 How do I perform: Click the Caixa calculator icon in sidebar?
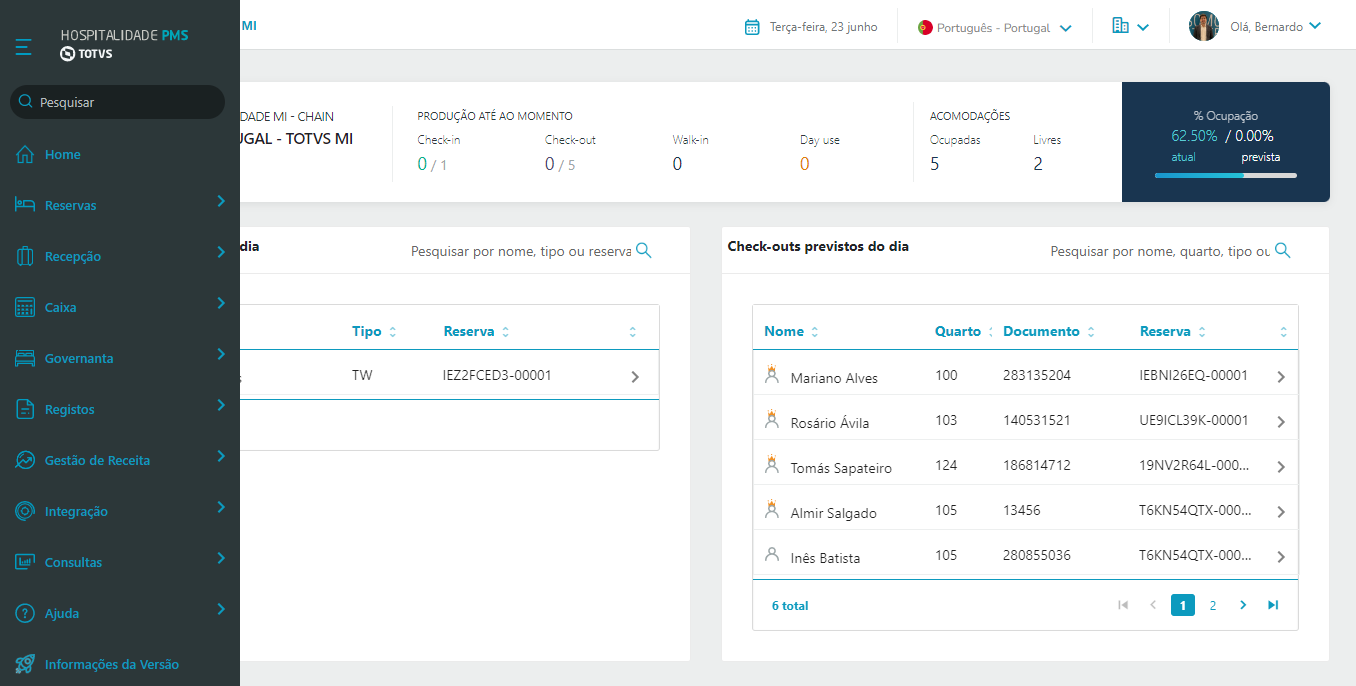pos(25,307)
